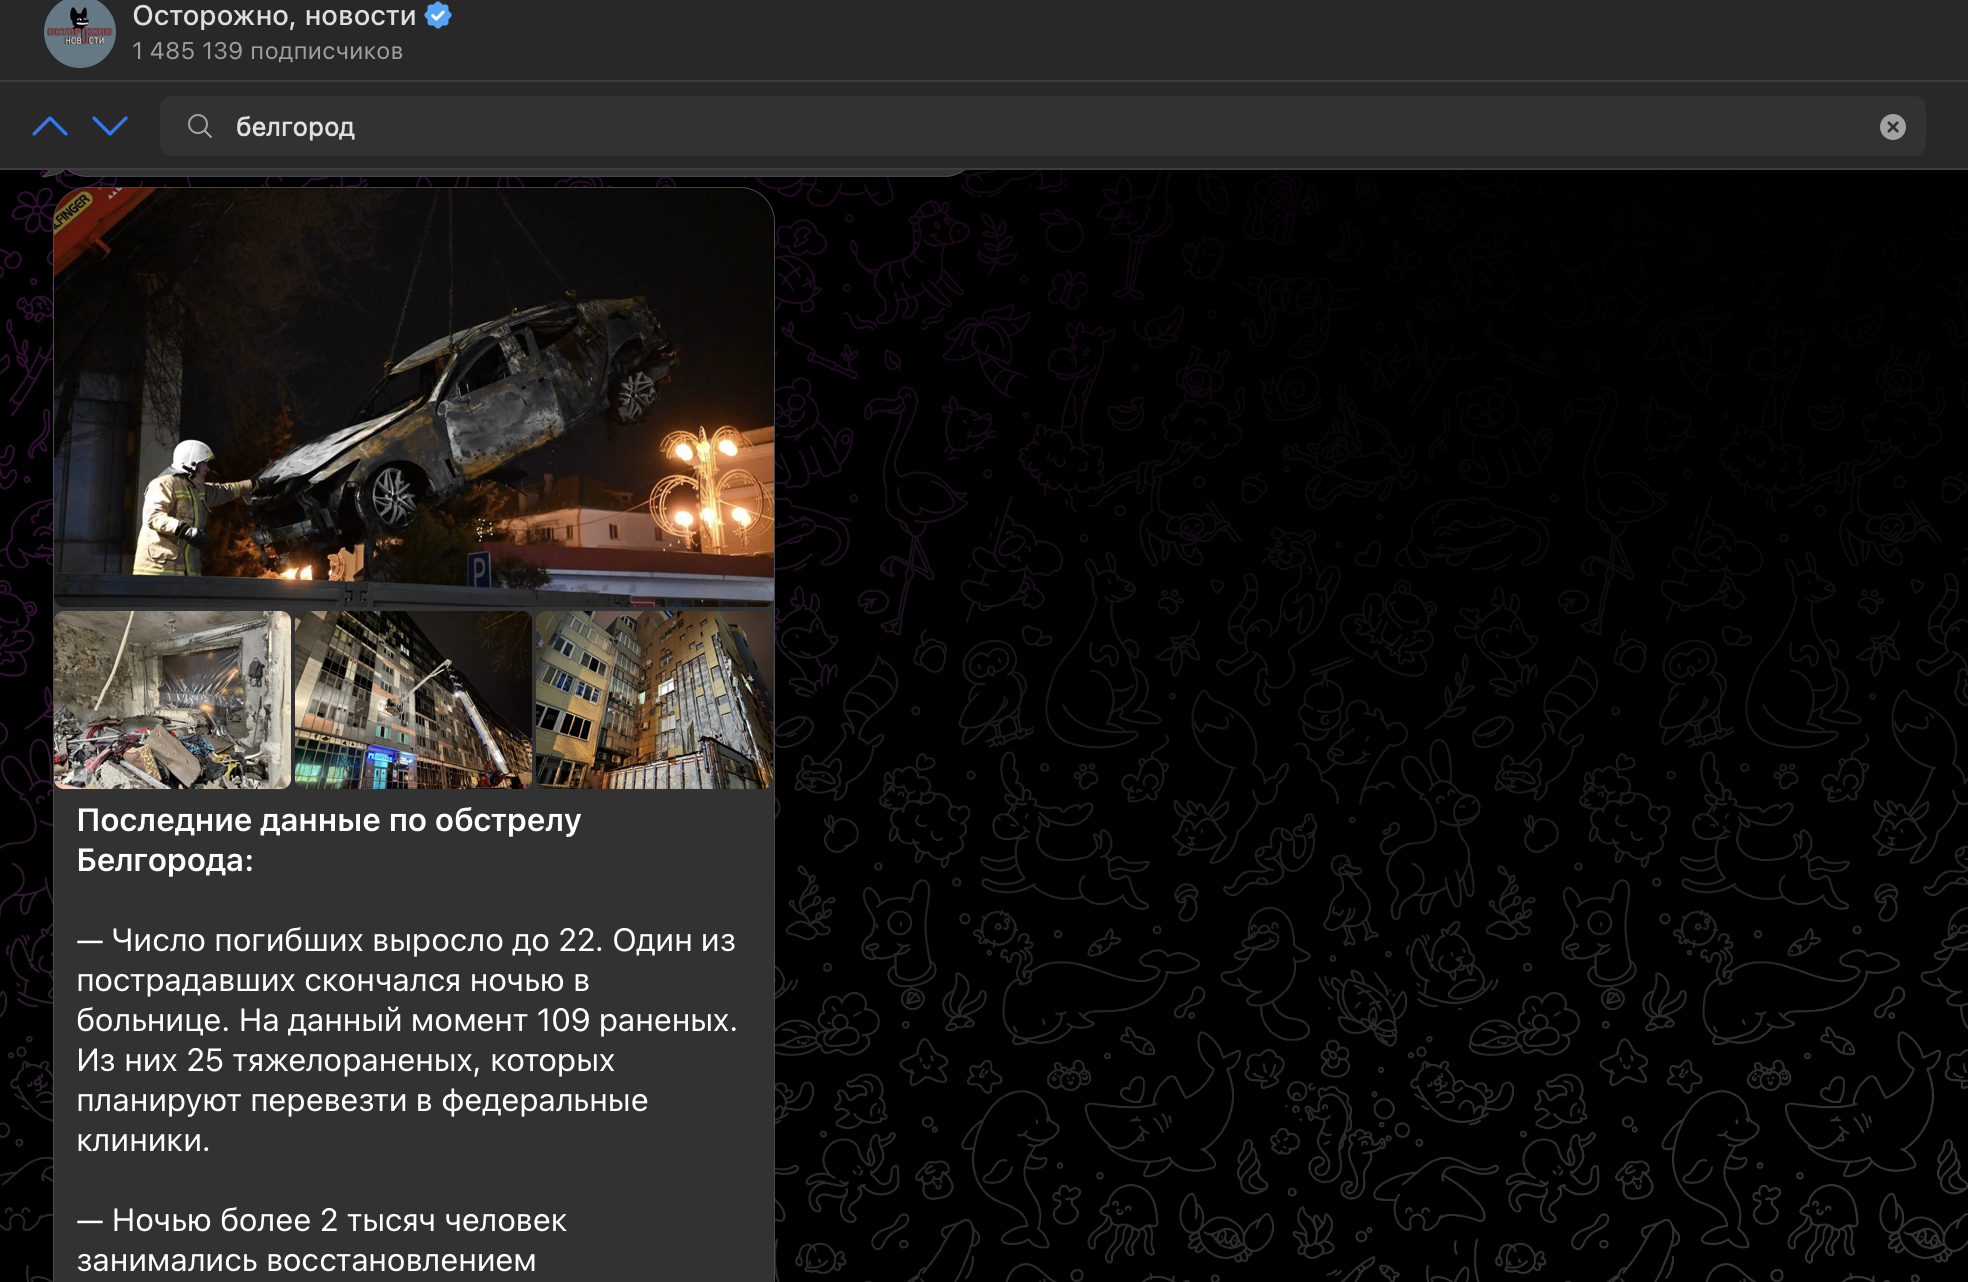Open channel info via Осторожно, новости title
This screenshot has width=1968, height=1282.
(274, 16)
